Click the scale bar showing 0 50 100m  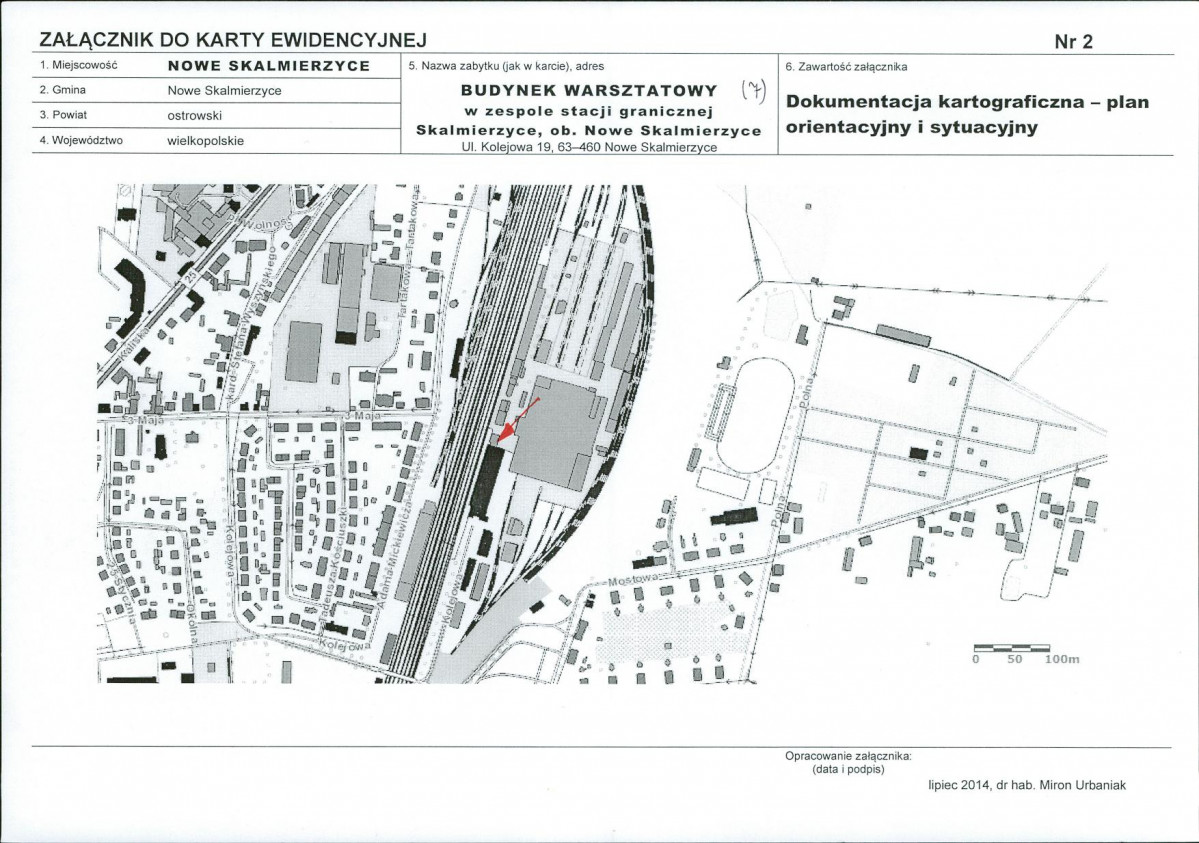(1011, 649)
